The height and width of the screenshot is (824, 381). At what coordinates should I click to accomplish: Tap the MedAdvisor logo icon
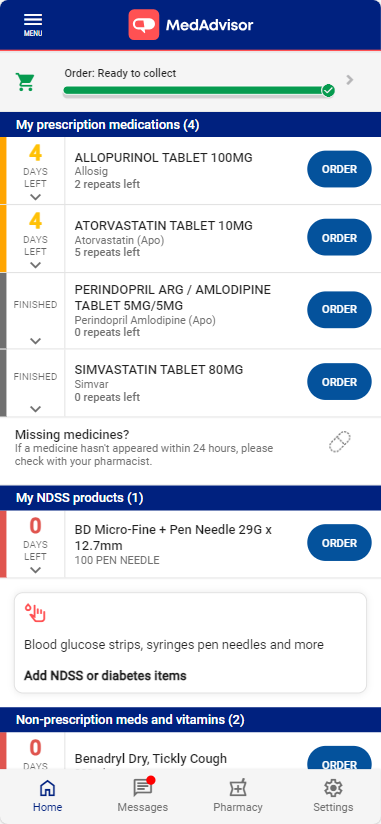pyautogui.click(x=143, y=25)
